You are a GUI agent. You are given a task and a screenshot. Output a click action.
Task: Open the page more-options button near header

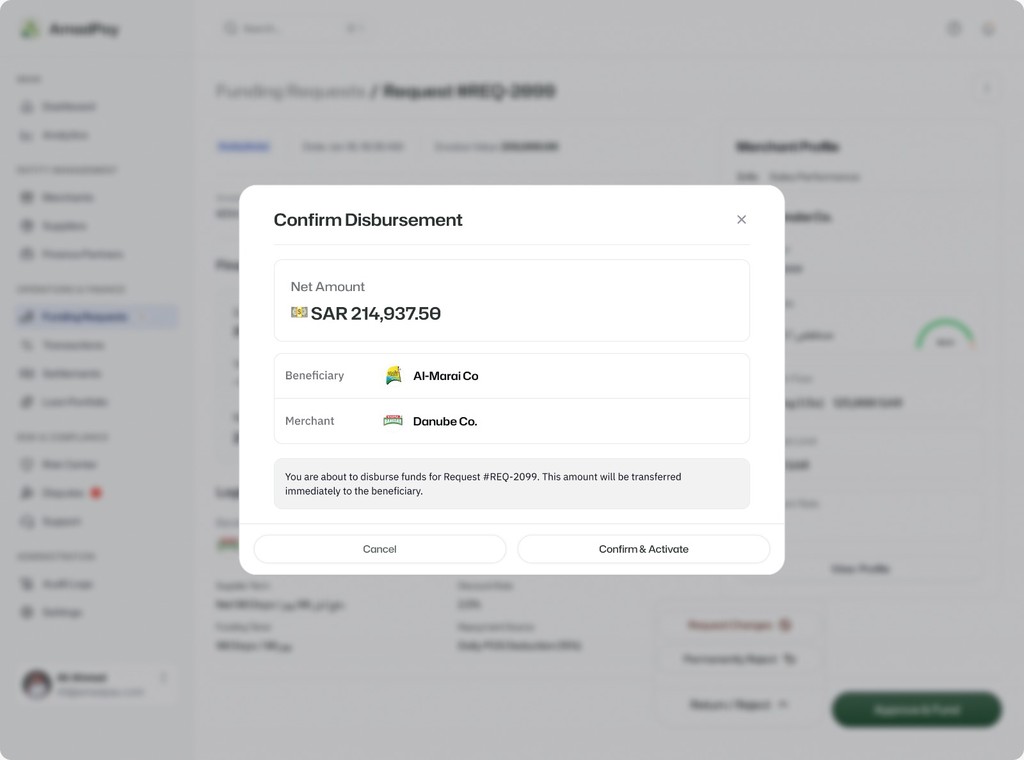click(x=987, y=88)
